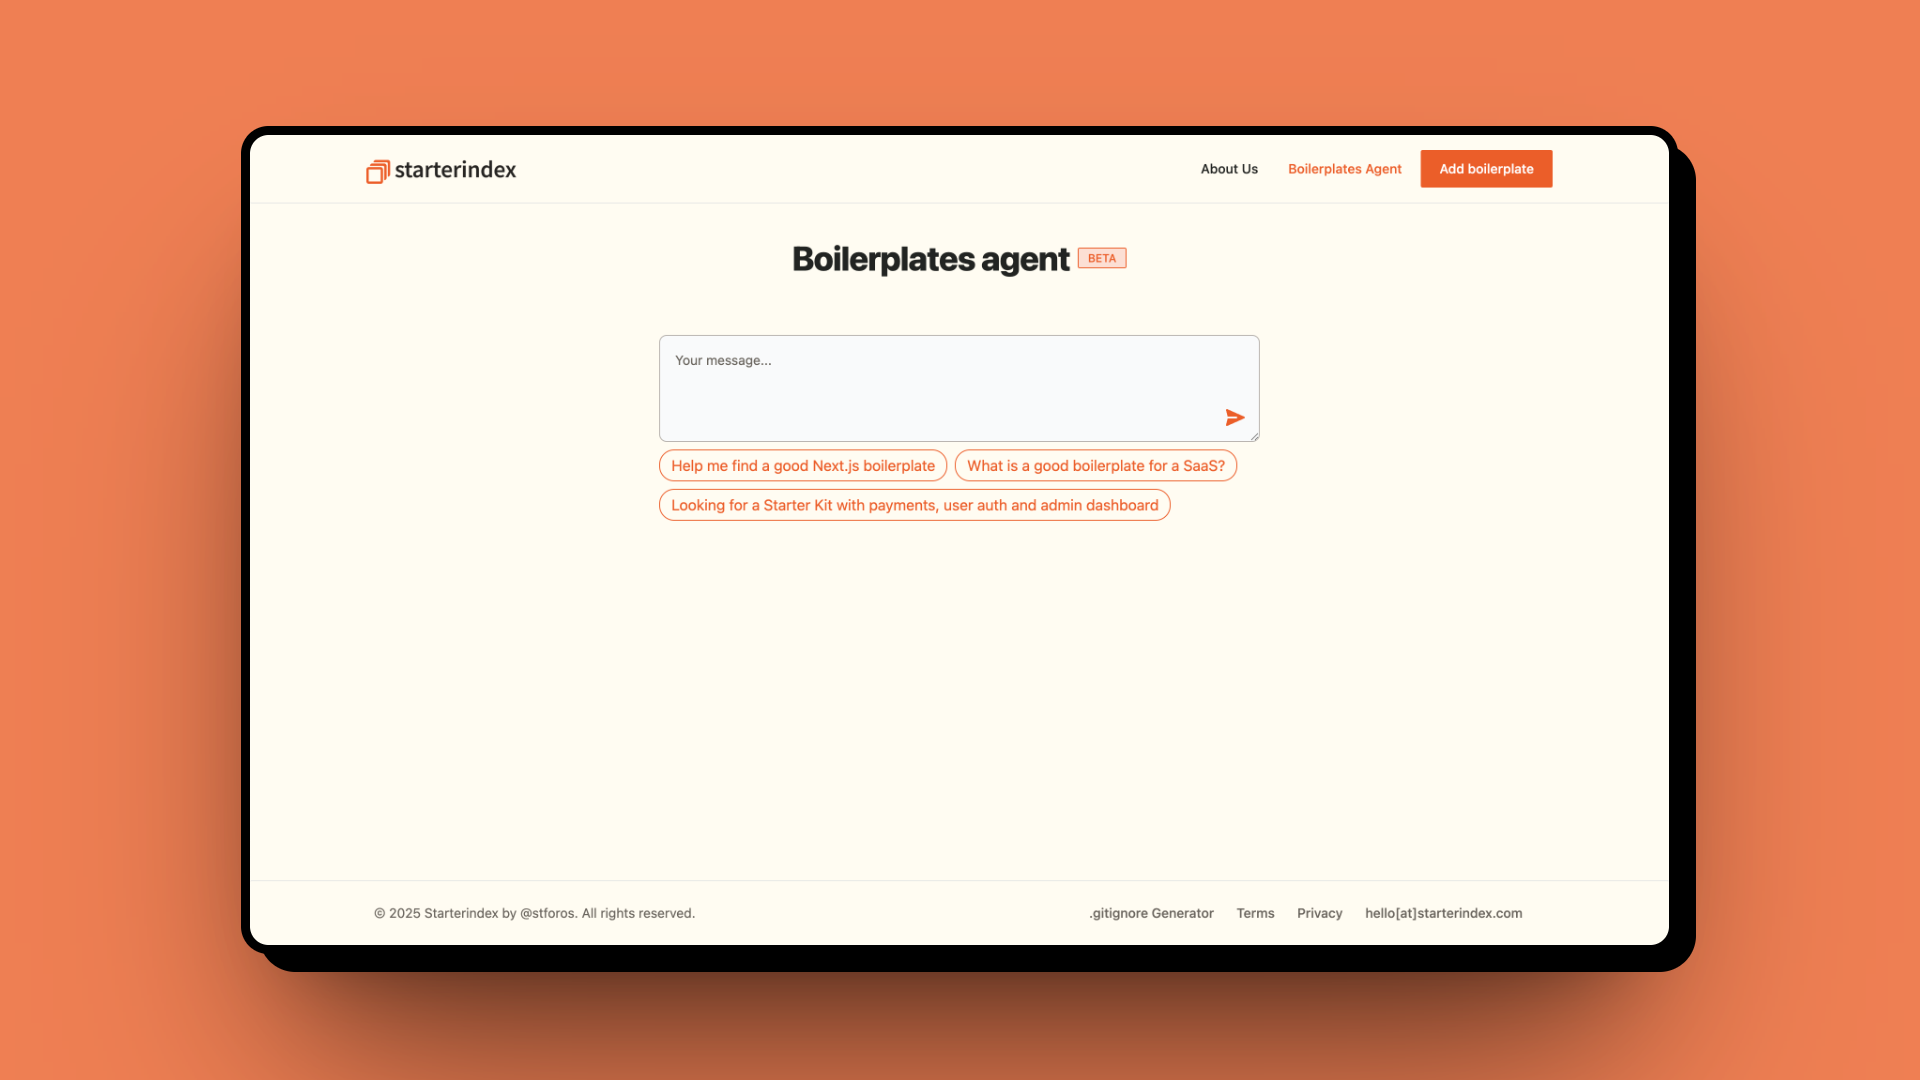Viewport: 1920px width, 1080px height.
Task: Click the BETA badge next to the heading
Action: (1102, 258)
